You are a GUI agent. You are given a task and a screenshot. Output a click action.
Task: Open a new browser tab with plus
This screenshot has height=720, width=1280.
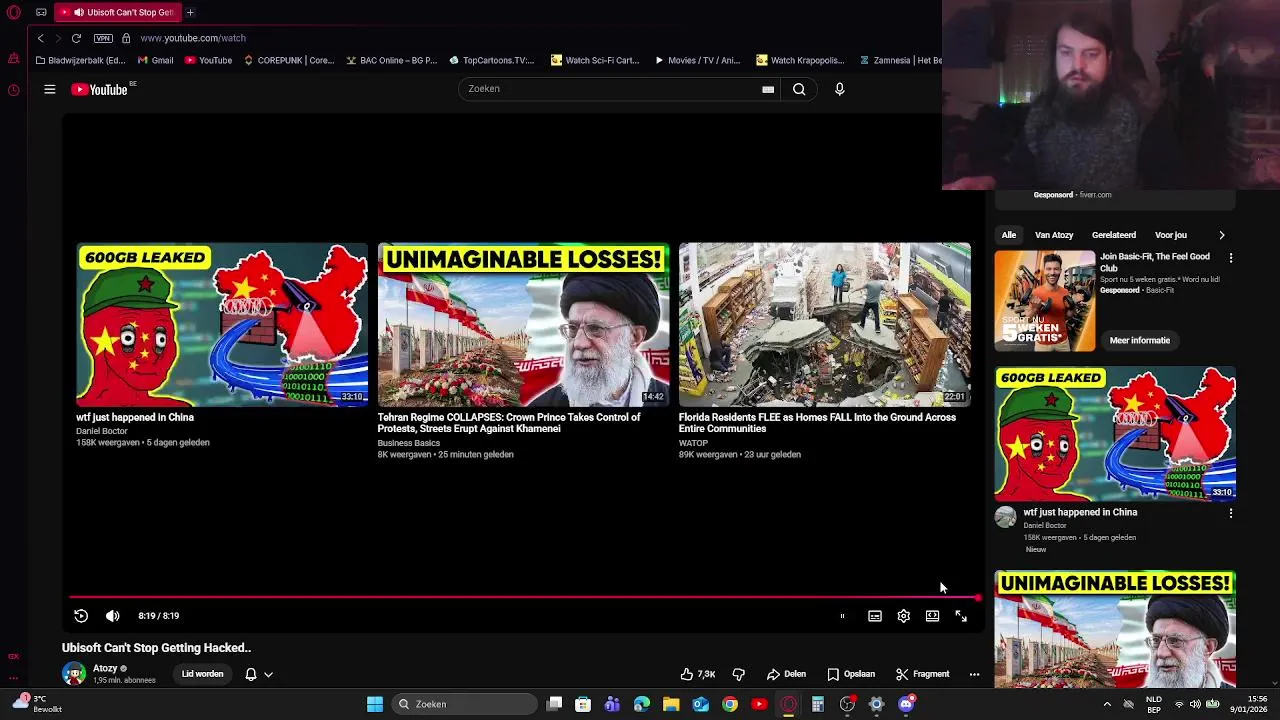click(x=190, y=12)
